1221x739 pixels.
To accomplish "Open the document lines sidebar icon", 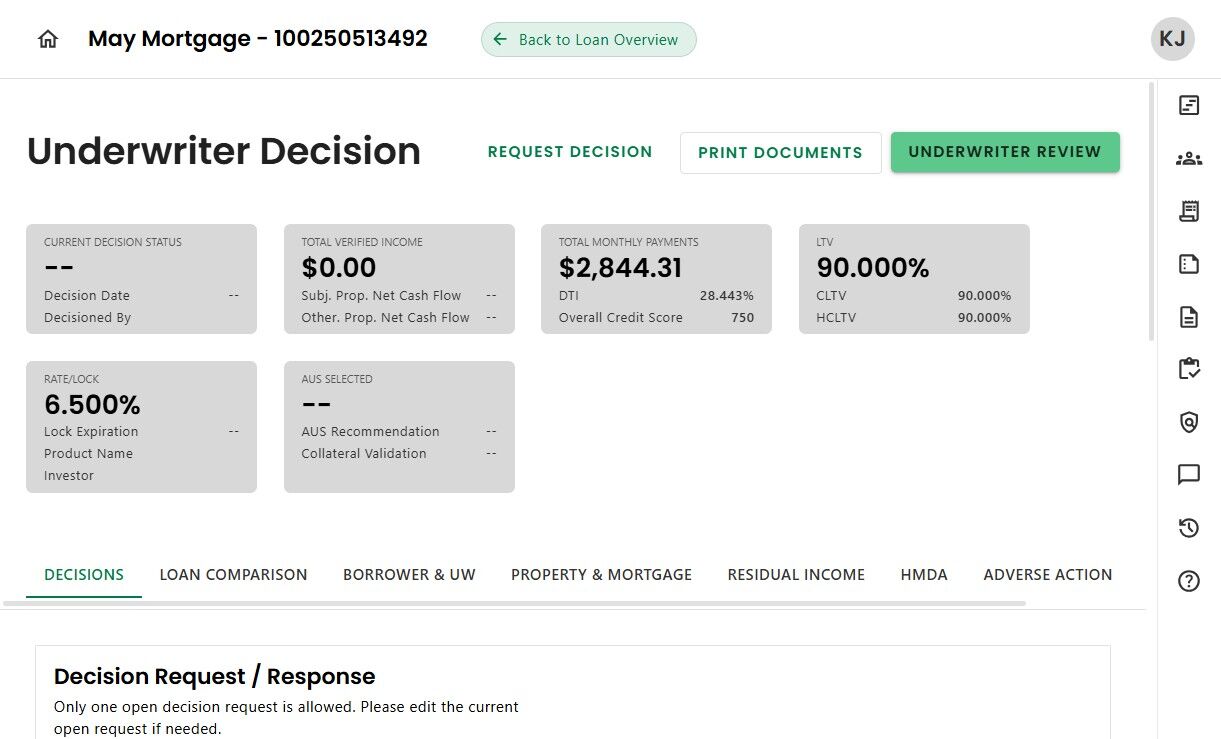I will 1189,318.
